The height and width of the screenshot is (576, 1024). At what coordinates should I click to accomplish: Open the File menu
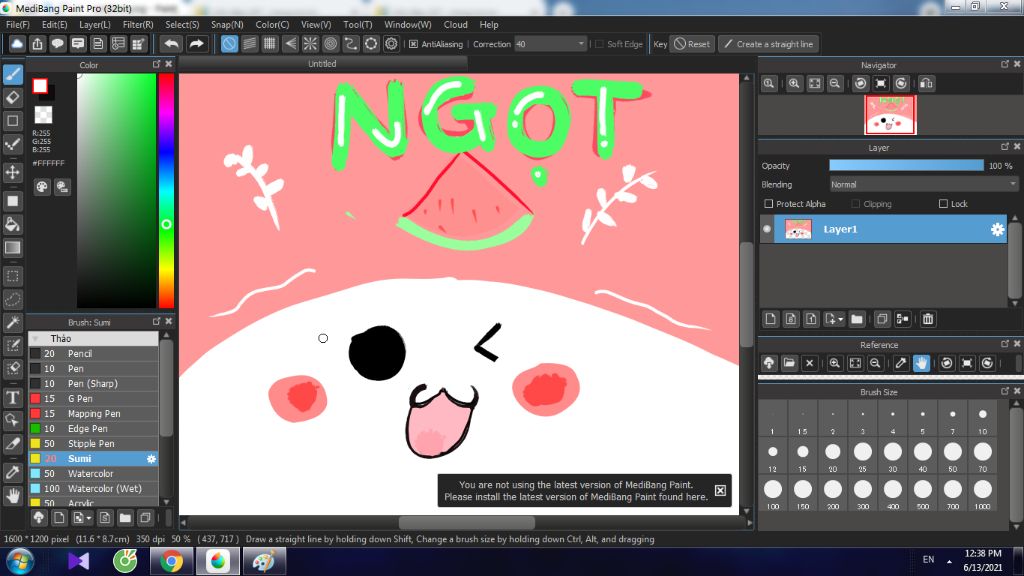[18, 25]
